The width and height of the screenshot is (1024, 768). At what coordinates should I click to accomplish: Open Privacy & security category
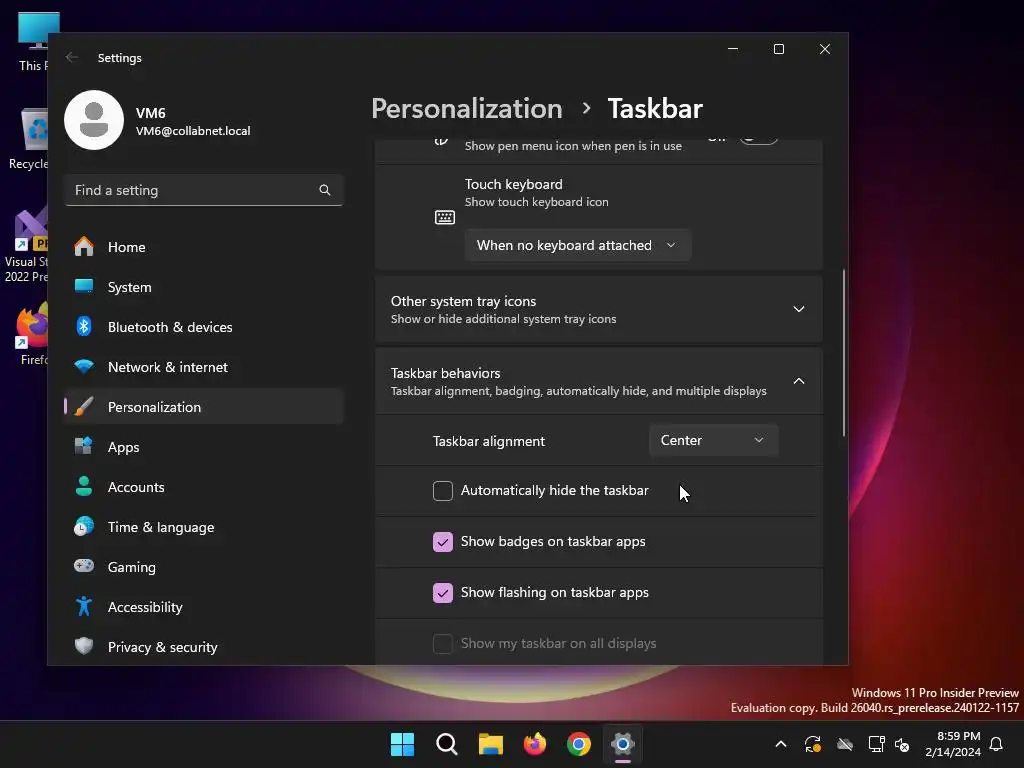pyautogui.click(x=204, y=647)
